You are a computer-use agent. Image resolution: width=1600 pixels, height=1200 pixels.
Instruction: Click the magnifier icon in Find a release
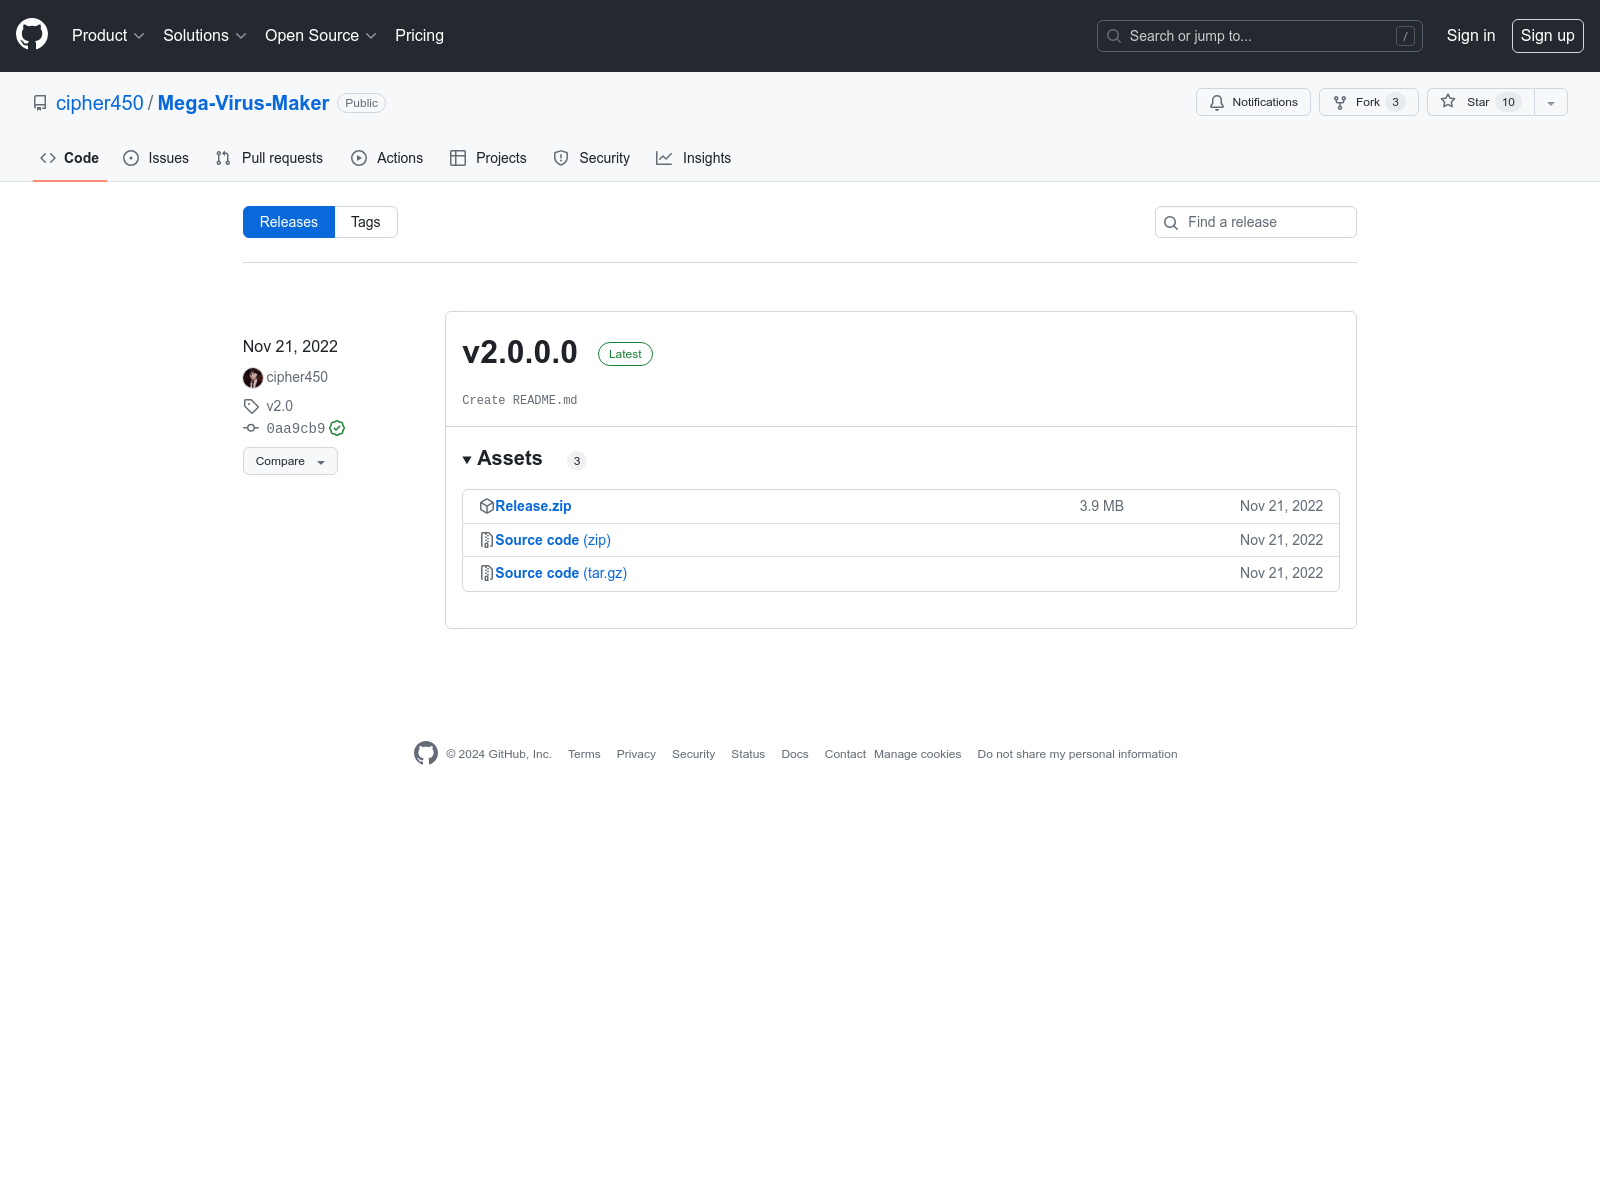pyautogui.click(x=1171, y=222)
